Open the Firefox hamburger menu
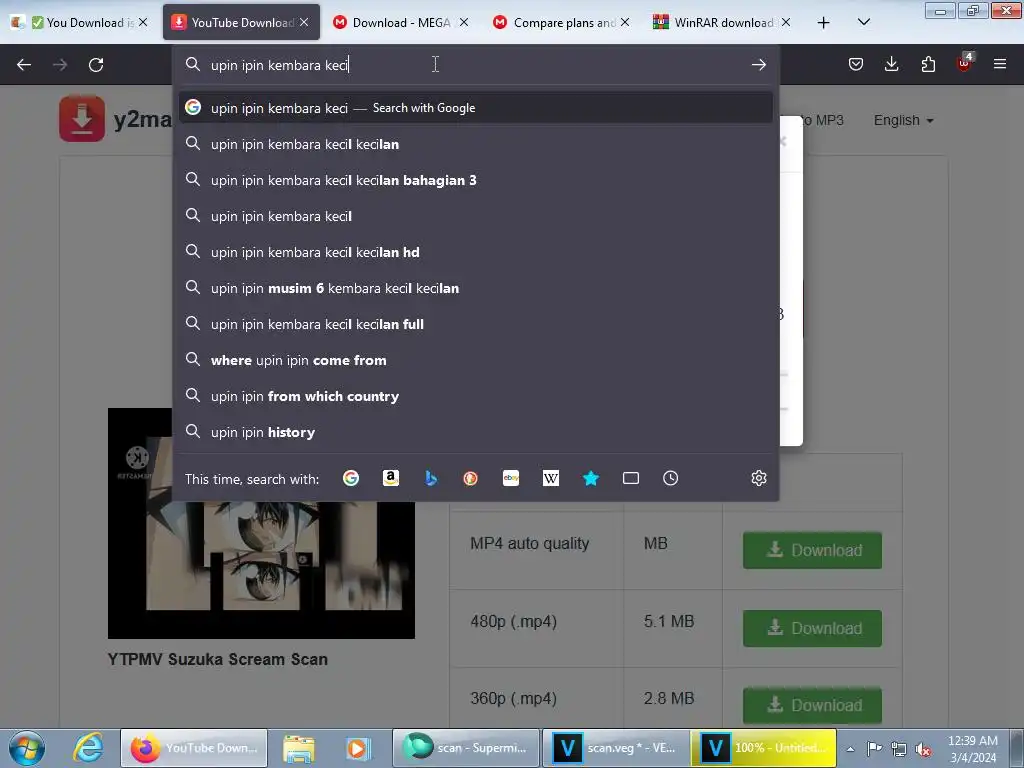This screenshot has width=1024, height=768. coord(1000,64)
